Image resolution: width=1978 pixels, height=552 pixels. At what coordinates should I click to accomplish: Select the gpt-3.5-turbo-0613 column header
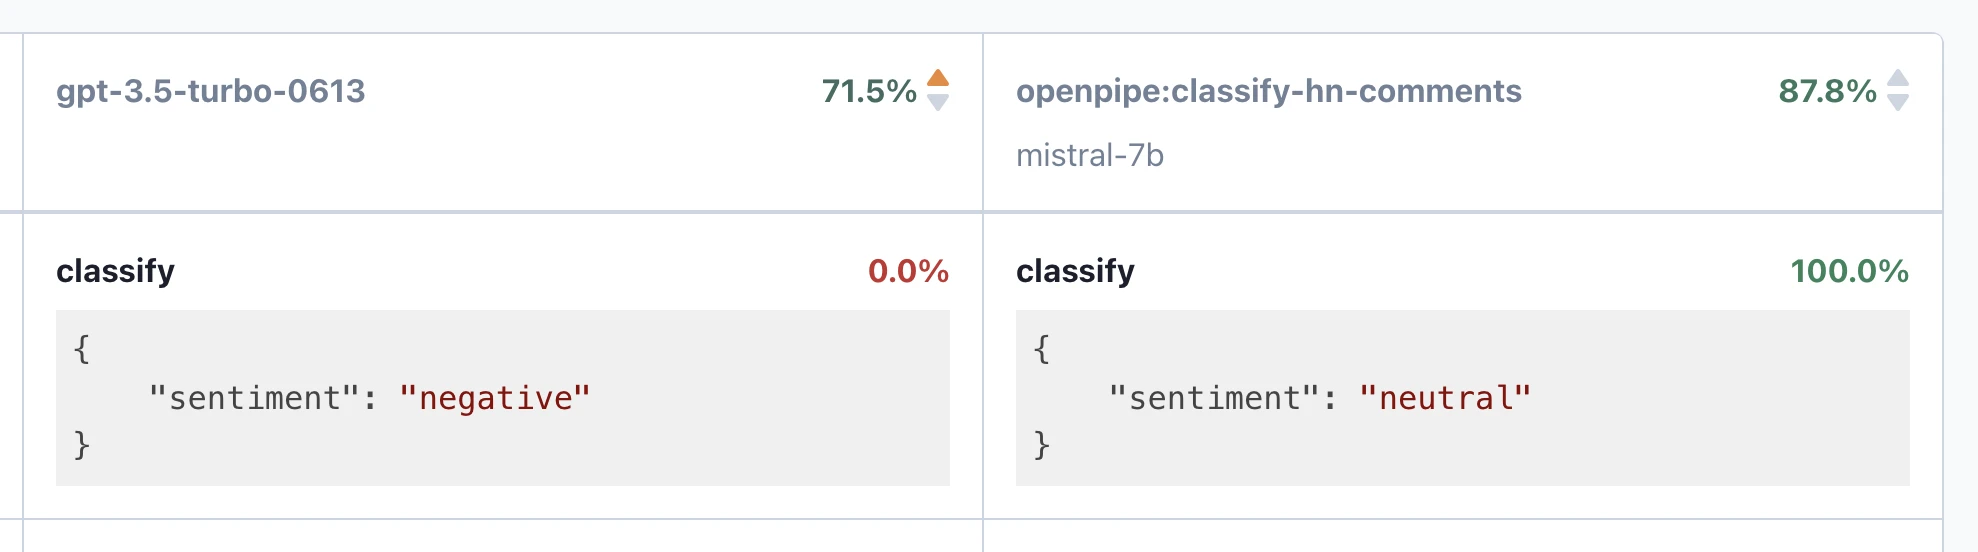[x=211, y=91]
